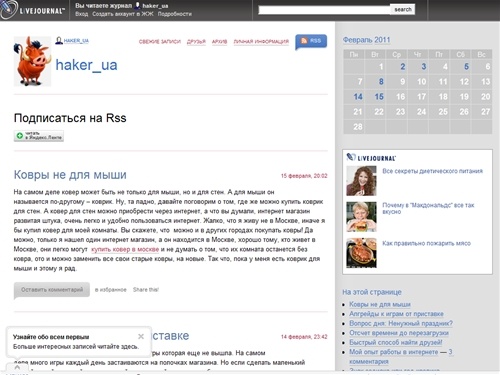
Task: Click the search button
Action: [403, 9]
